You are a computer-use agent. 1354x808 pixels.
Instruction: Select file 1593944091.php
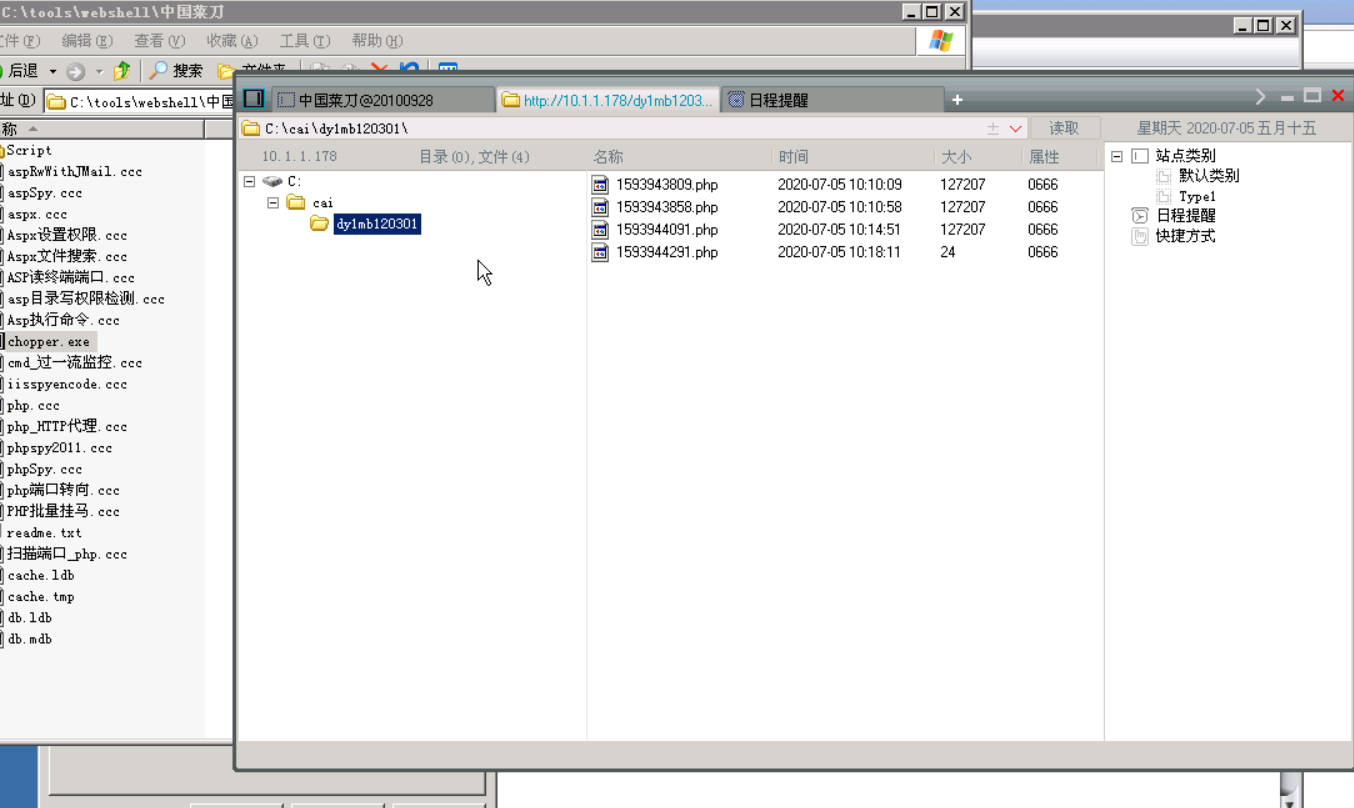pos(666,229)
